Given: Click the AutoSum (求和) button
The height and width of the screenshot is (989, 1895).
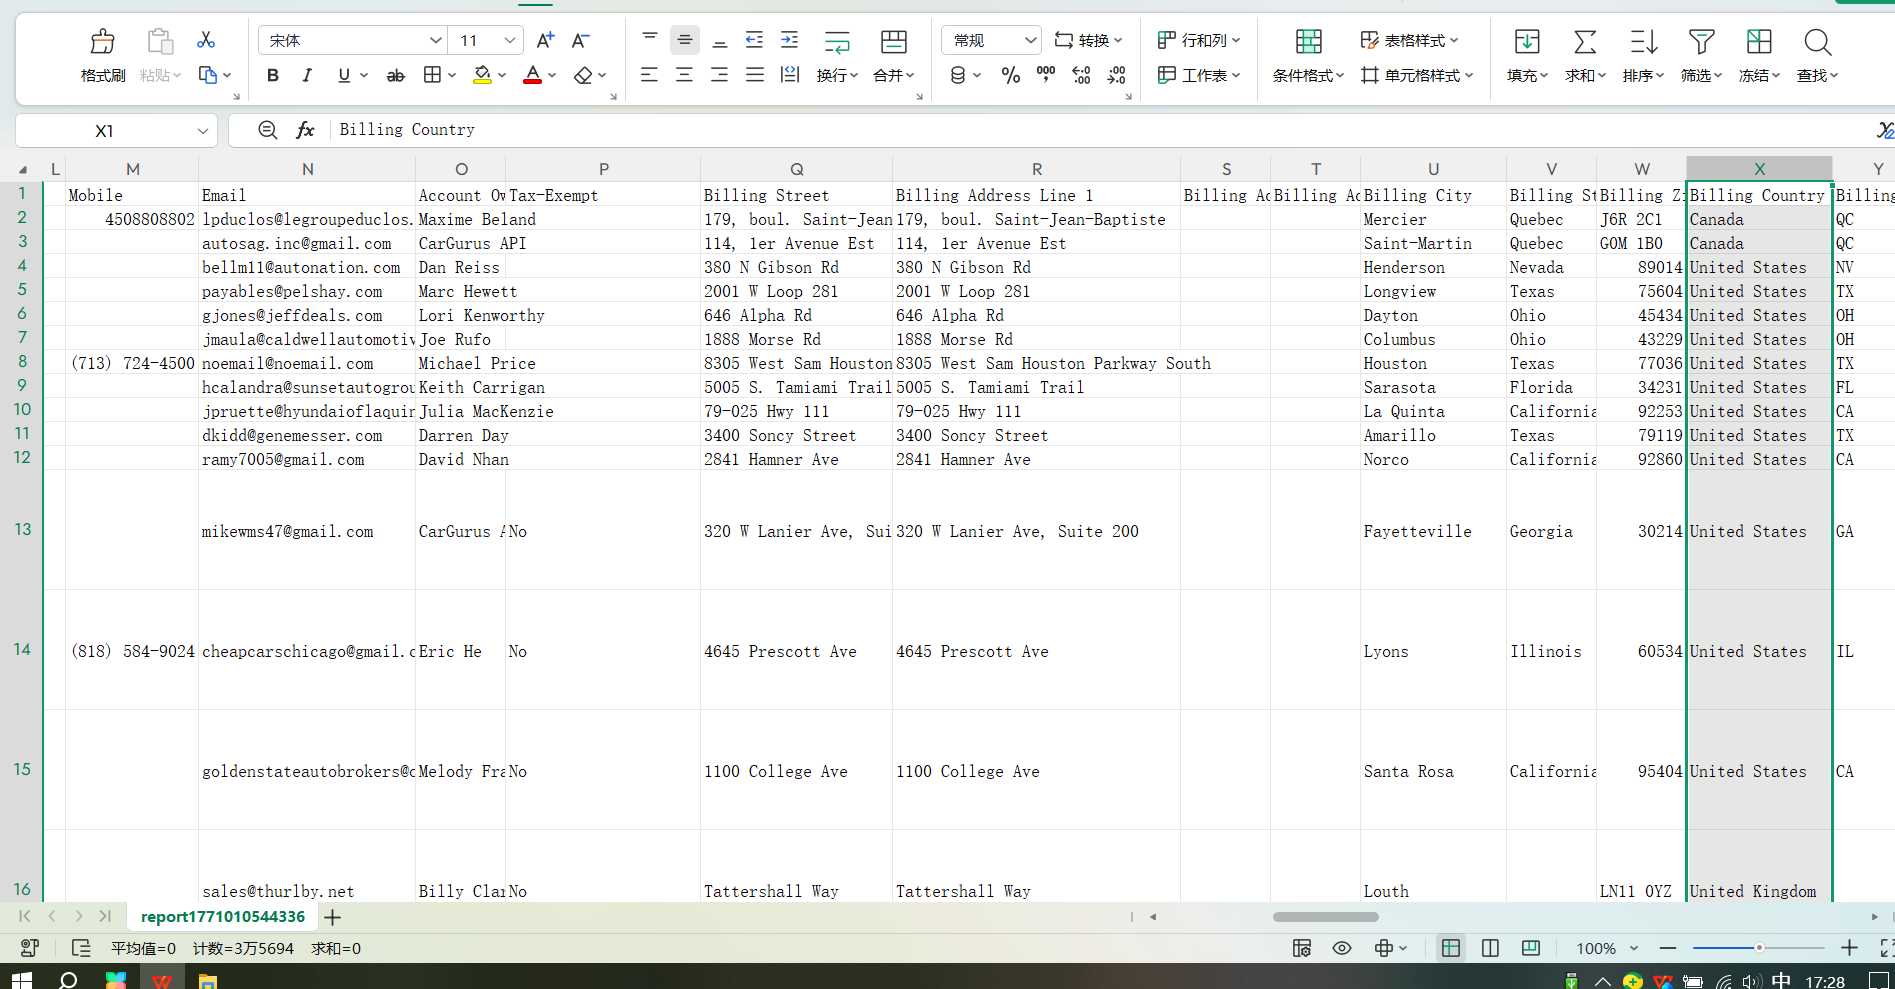Looking at the screenshot, I should point(1585,56).
